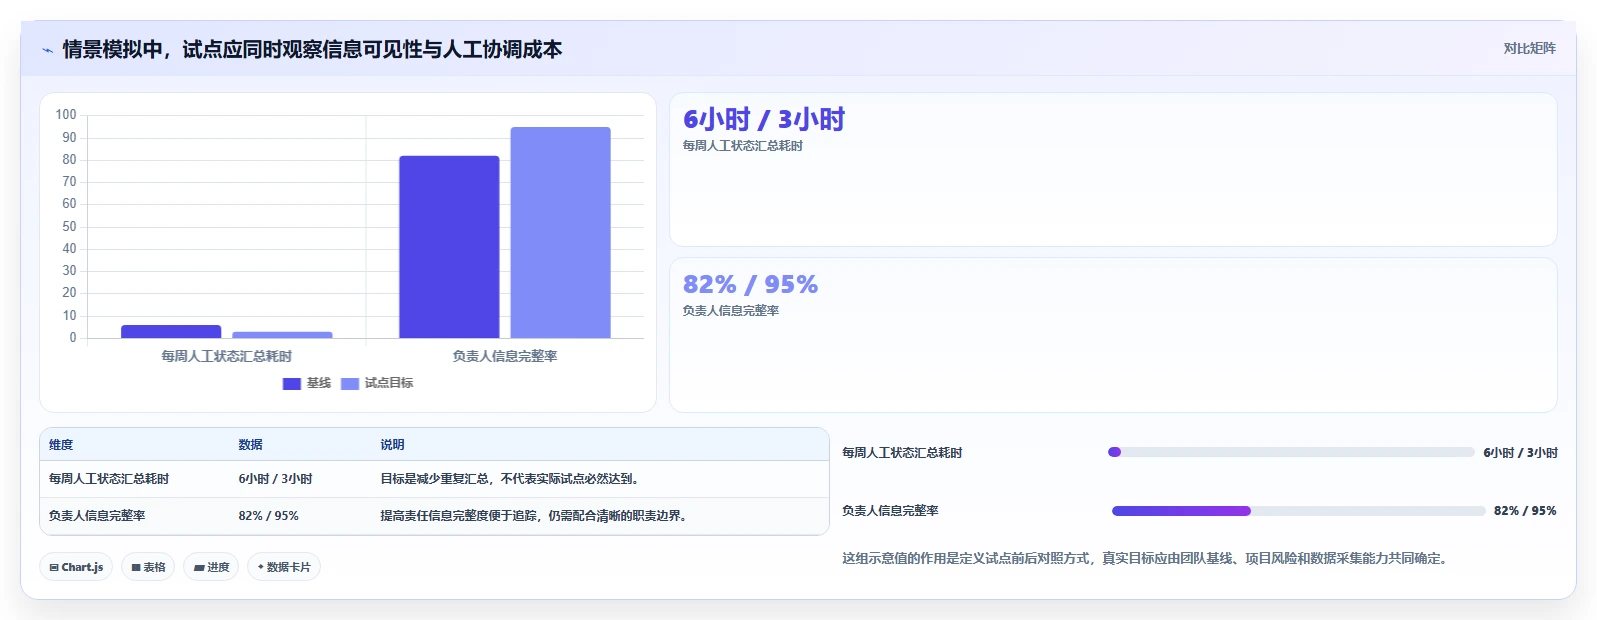Select table cell 6小时 / 3小时 in 数据 column
1597x620 pixels.
(275, 479)
